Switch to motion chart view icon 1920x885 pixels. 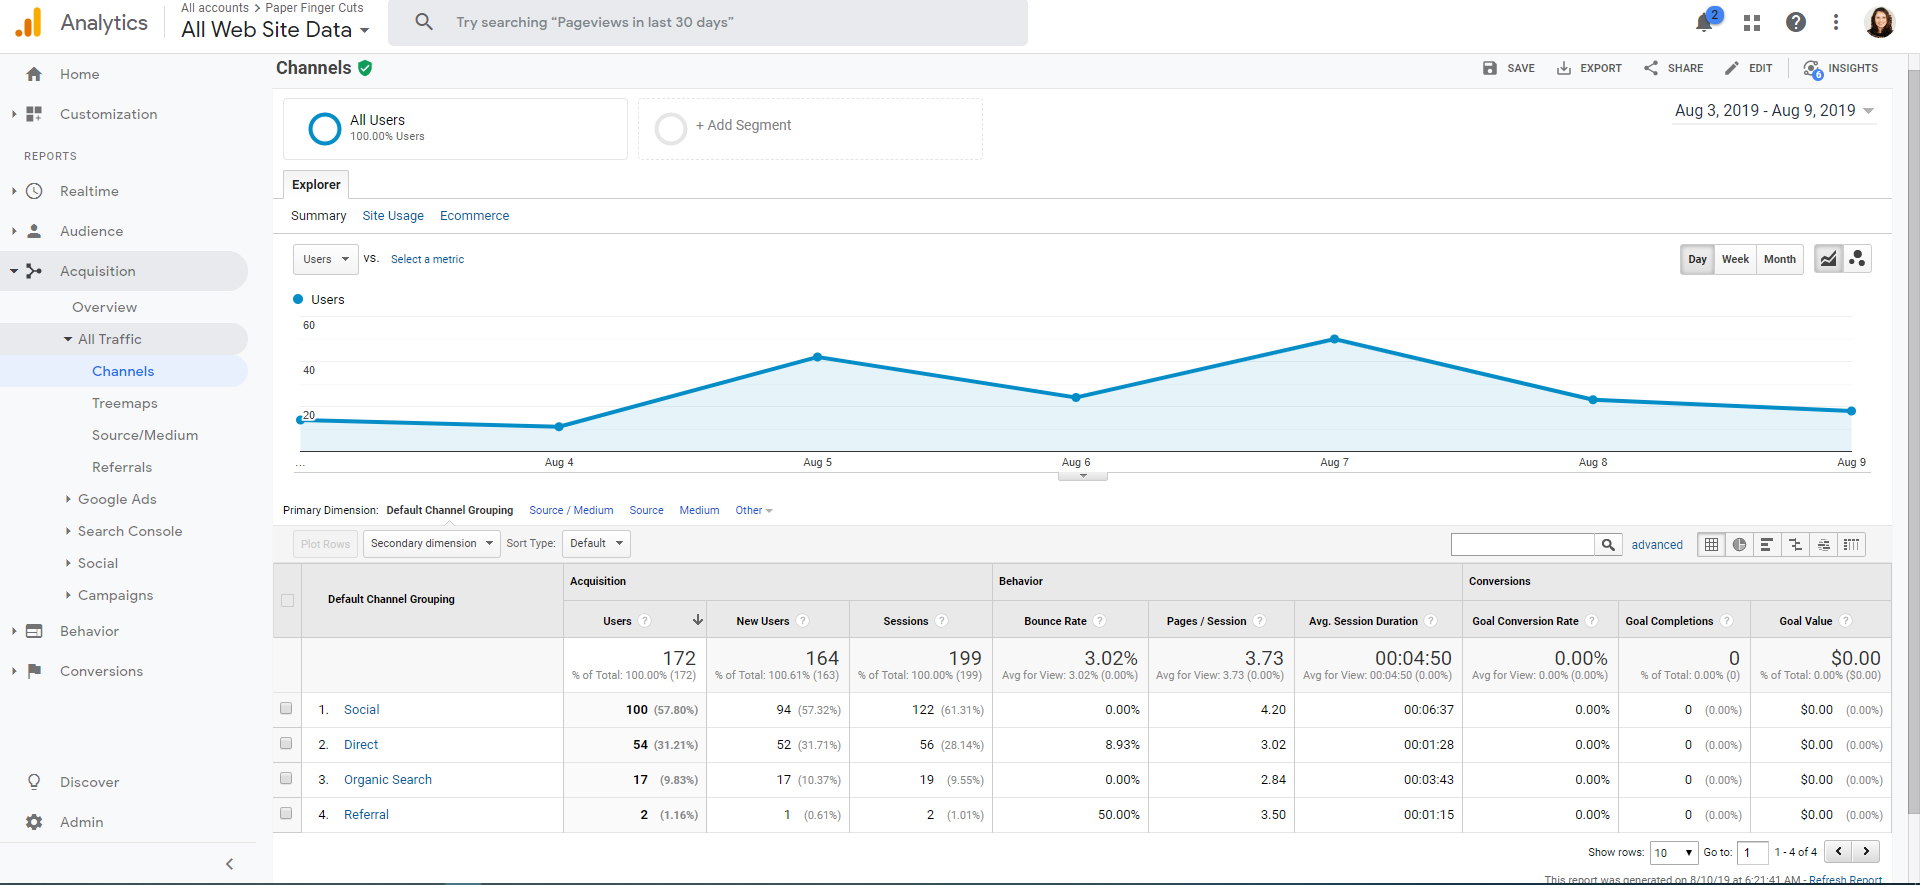(x=1857, y=259)
